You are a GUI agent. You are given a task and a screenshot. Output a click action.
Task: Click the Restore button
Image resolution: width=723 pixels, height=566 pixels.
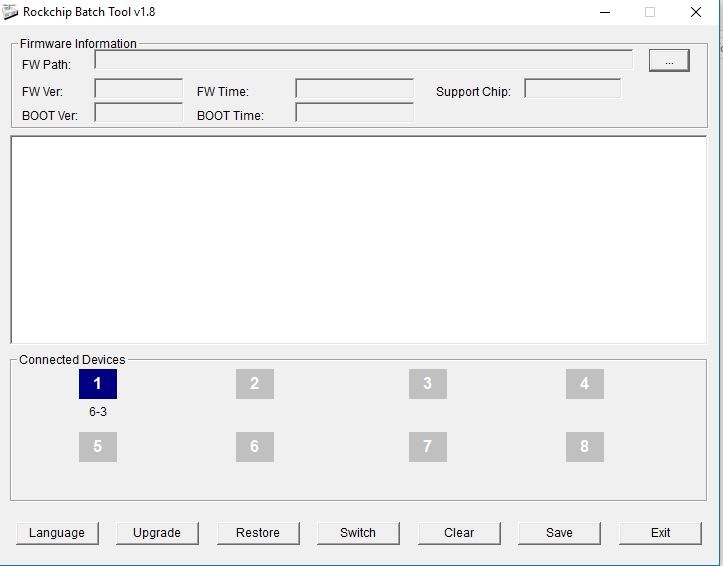(258, 533)
